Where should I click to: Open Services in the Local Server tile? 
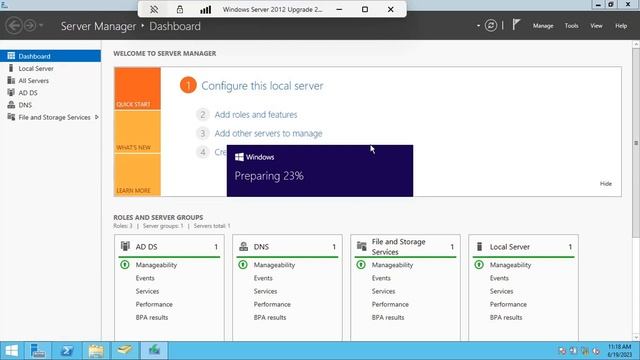click(x=502, y=291)
